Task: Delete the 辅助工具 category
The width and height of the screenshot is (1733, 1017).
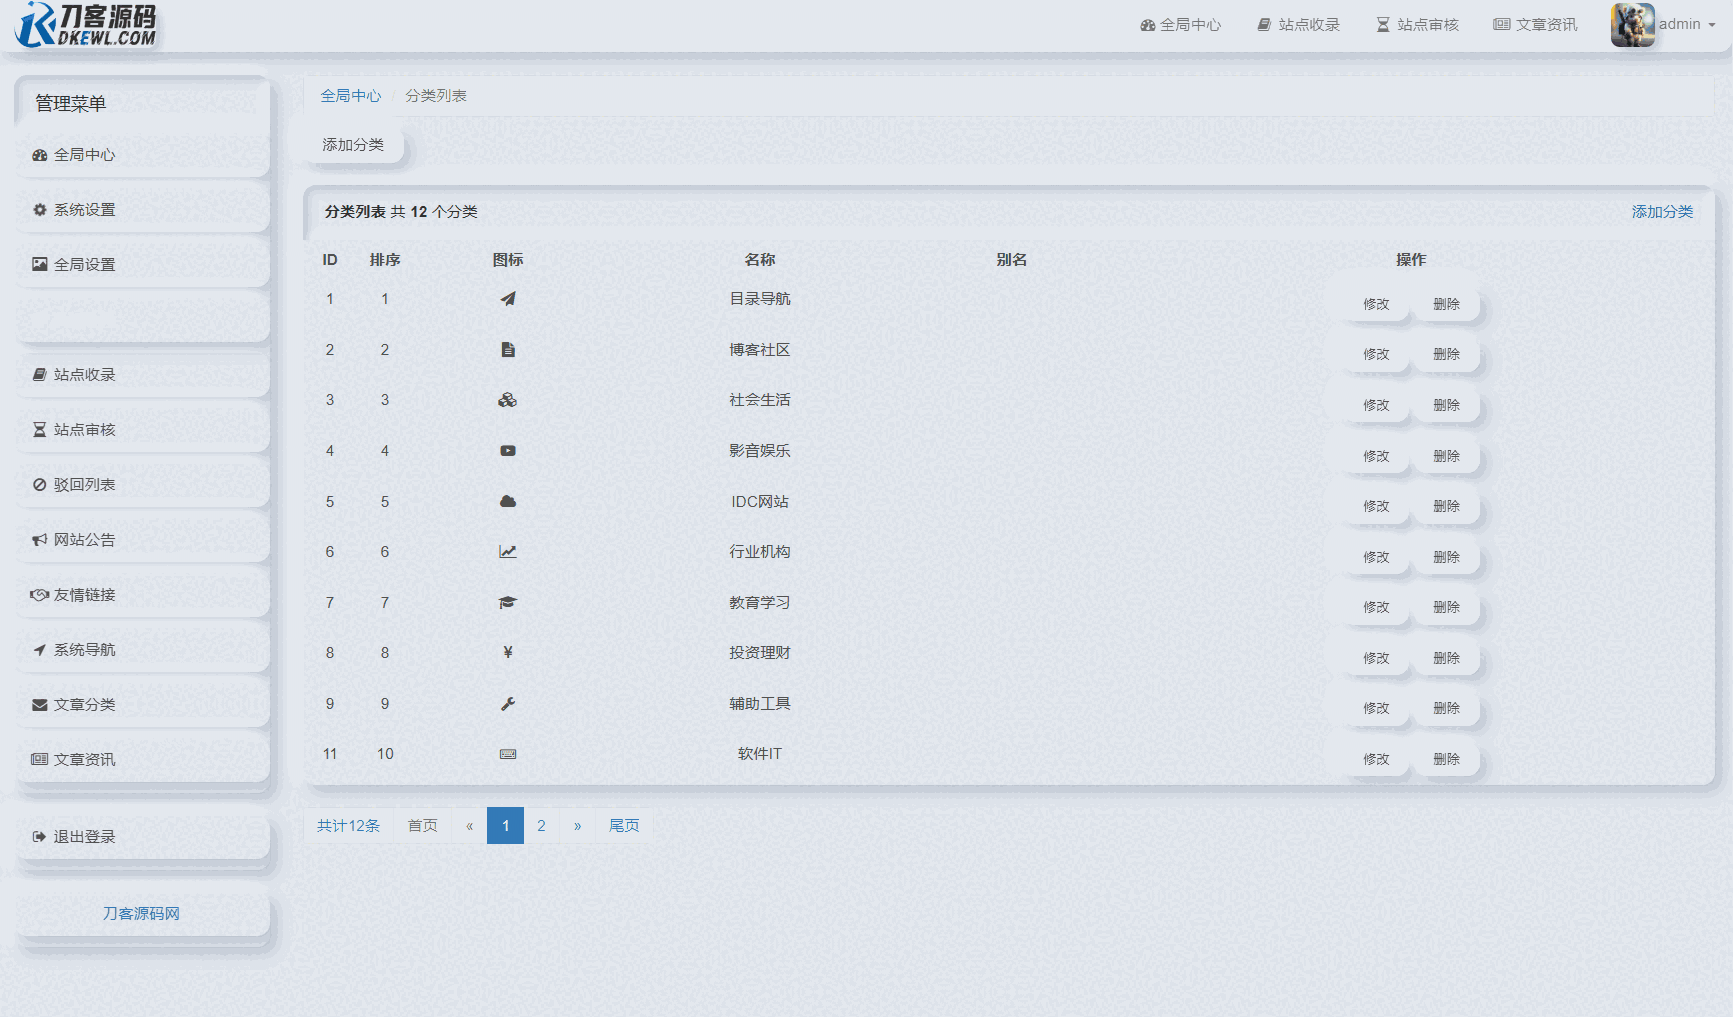Action: coord(1446,708)
